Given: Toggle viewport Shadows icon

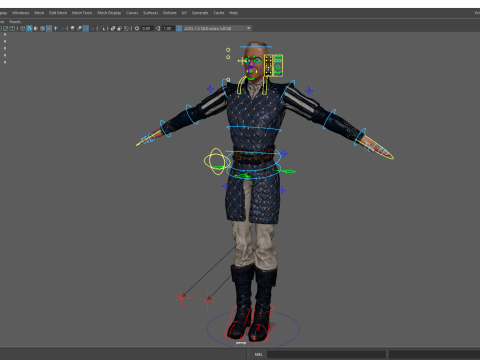Looking at the screenshot, I should coord(62,28).
